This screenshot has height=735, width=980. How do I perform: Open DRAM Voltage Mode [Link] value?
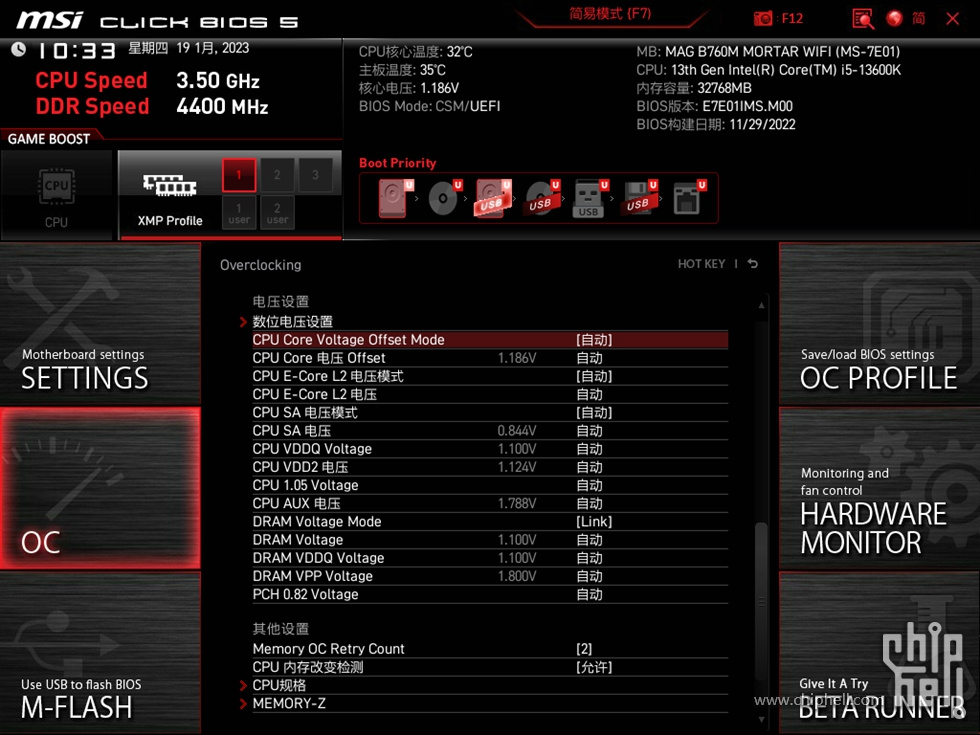click(x=594, y=521)
